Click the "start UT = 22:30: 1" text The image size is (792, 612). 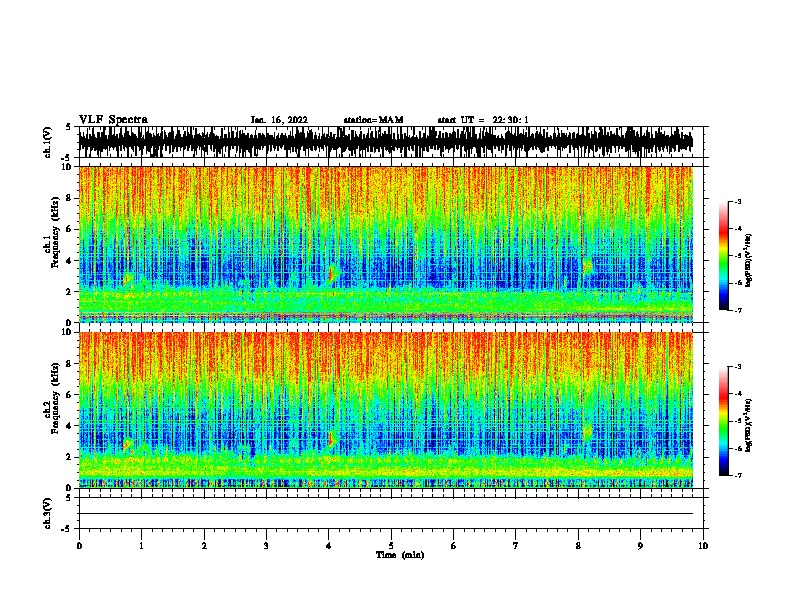click(483, 120)
